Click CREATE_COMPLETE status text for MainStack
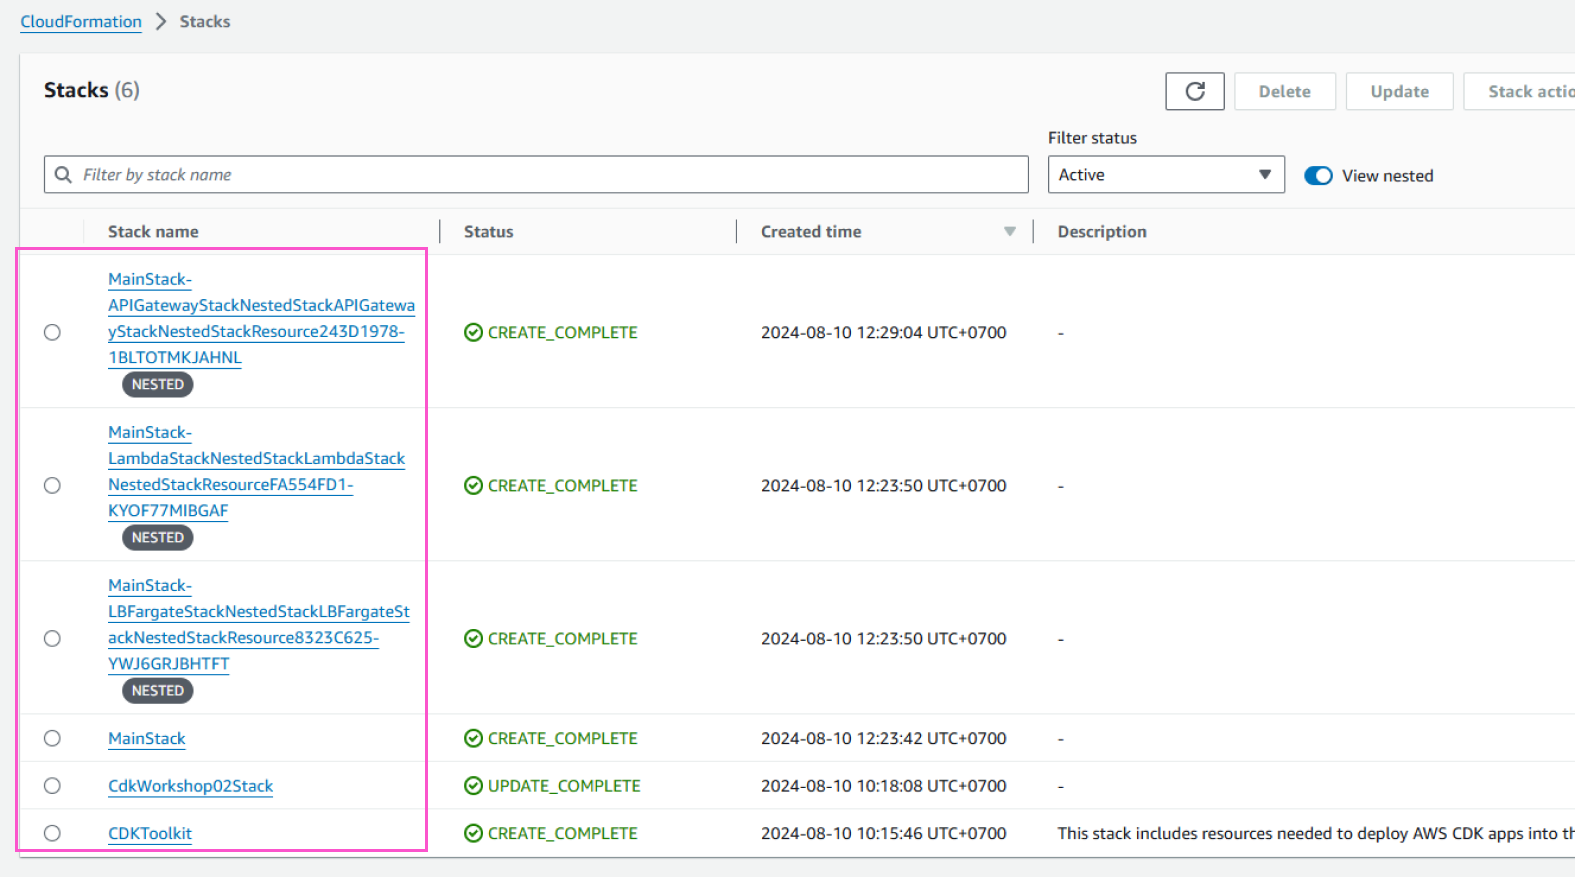Image resolution: width=1575 pixels, height=877 pixels. click(x=562, y=738)
